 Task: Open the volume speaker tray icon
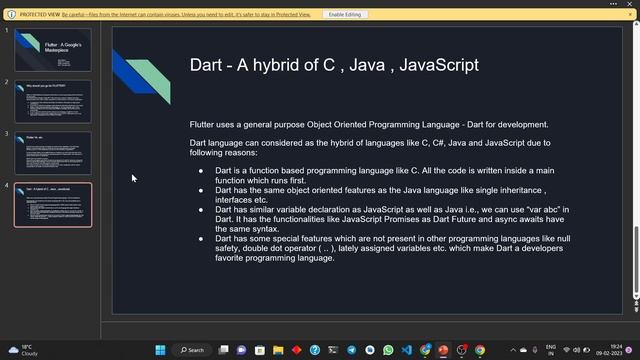tap(576, 350)
